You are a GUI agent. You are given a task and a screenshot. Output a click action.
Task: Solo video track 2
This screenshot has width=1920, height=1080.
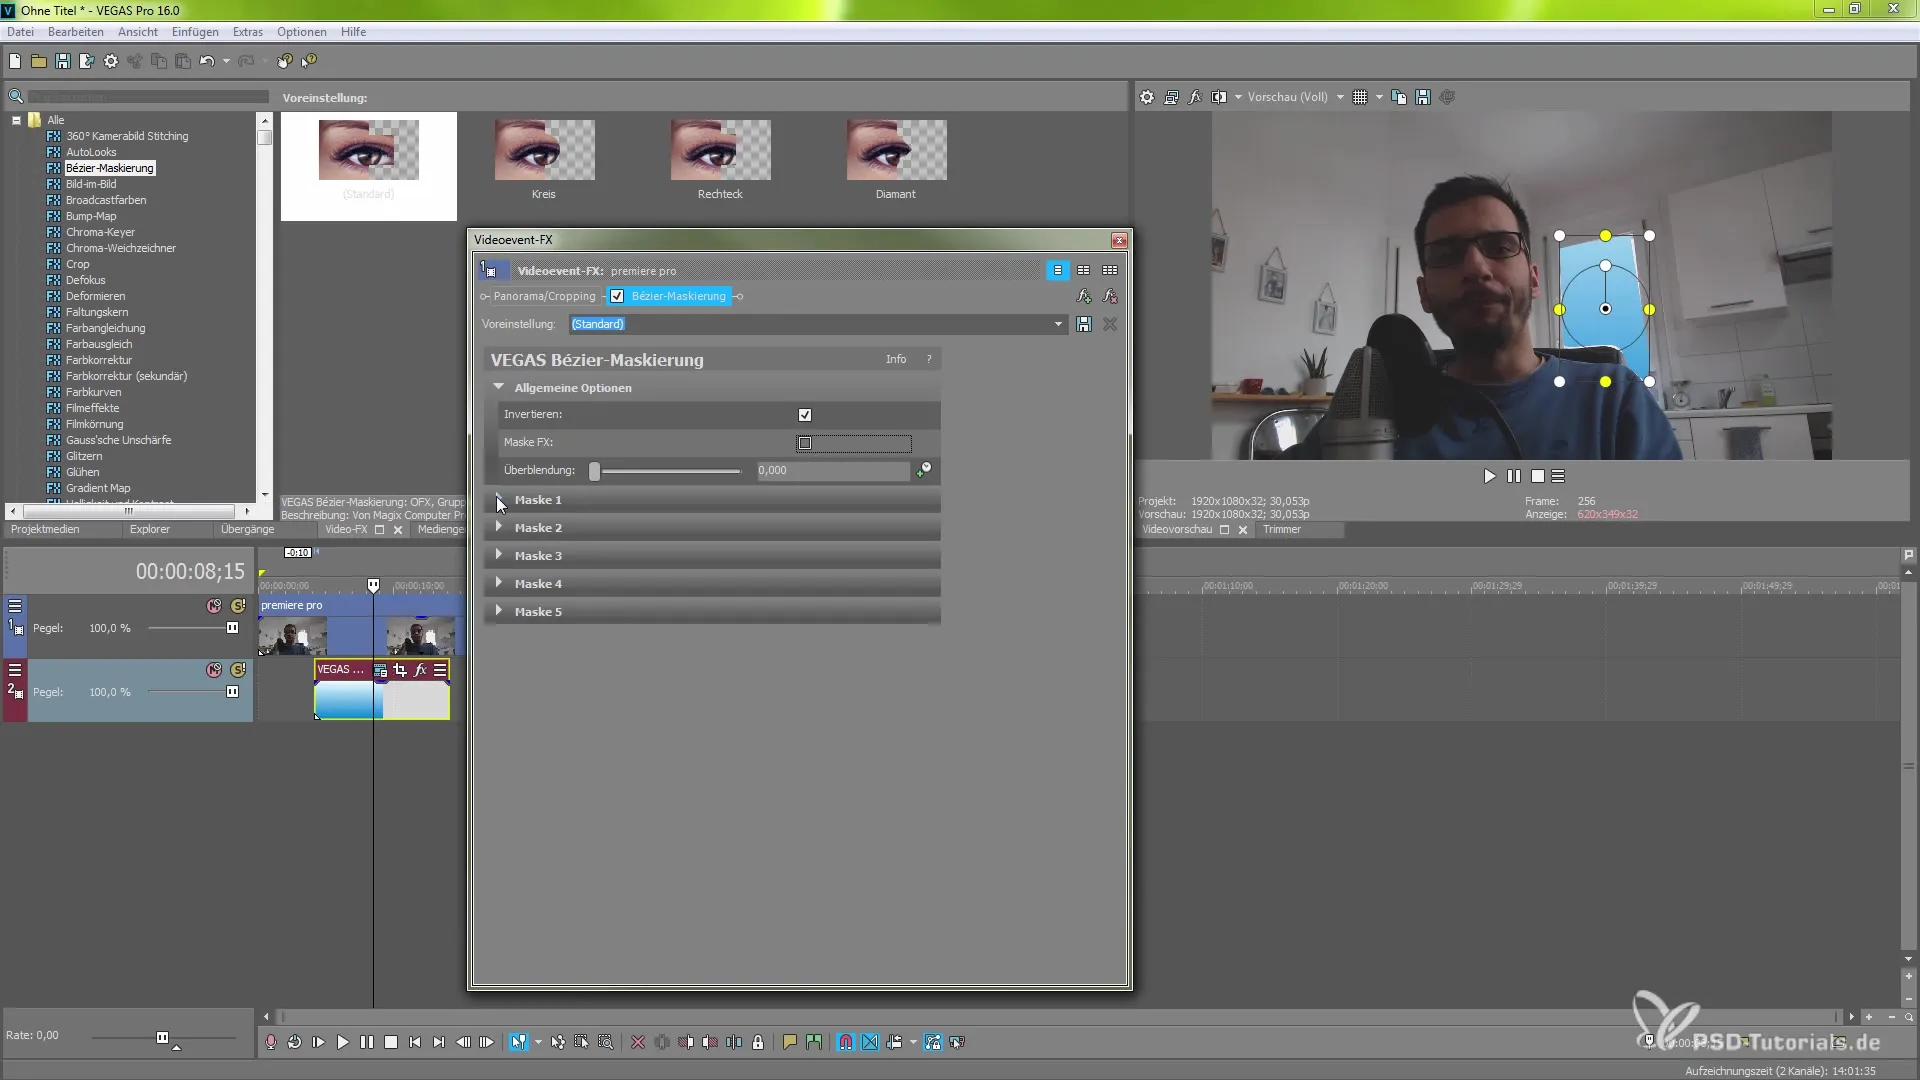pyautogui.click(x=238, y=670)
